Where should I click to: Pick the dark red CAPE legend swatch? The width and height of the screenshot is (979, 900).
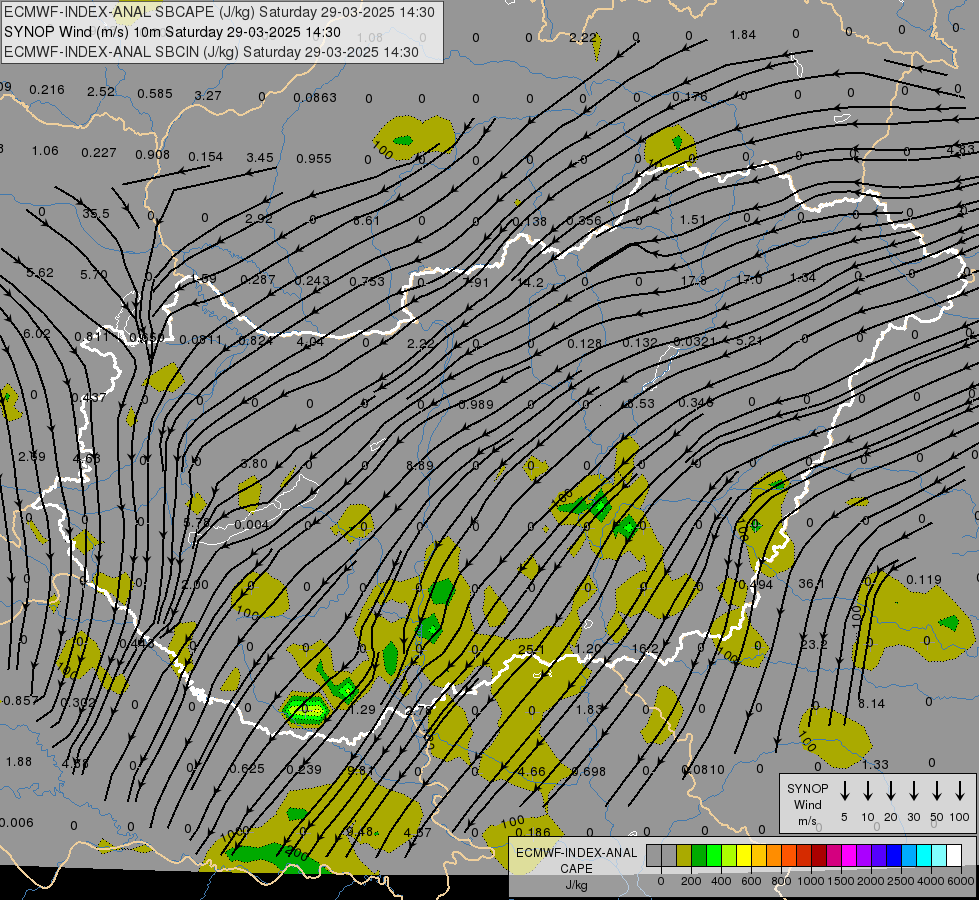point(819,856)
